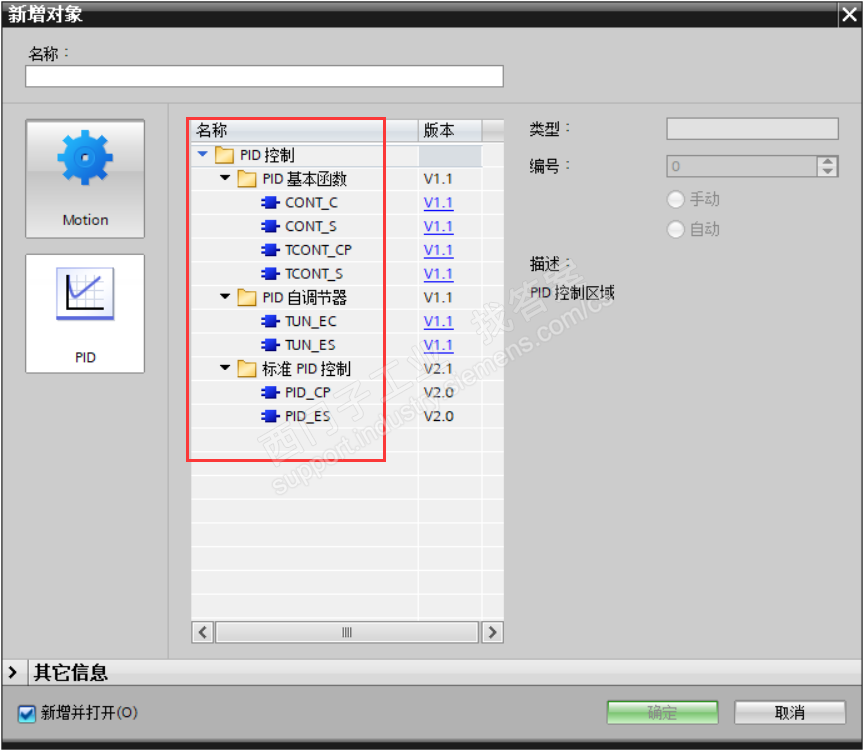
Task: Open the V1.1 version link for CONT_C
Action: (x=438, y=203)
